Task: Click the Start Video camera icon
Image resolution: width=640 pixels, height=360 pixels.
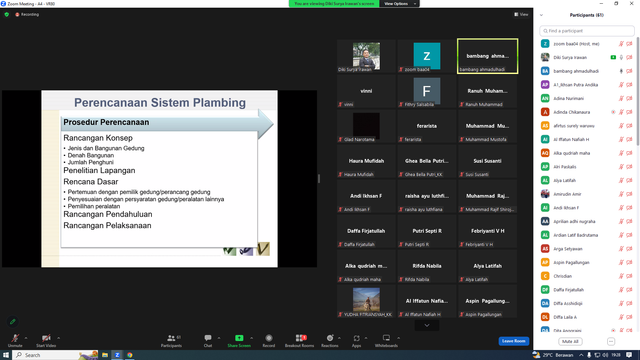Action: point(46,338)
